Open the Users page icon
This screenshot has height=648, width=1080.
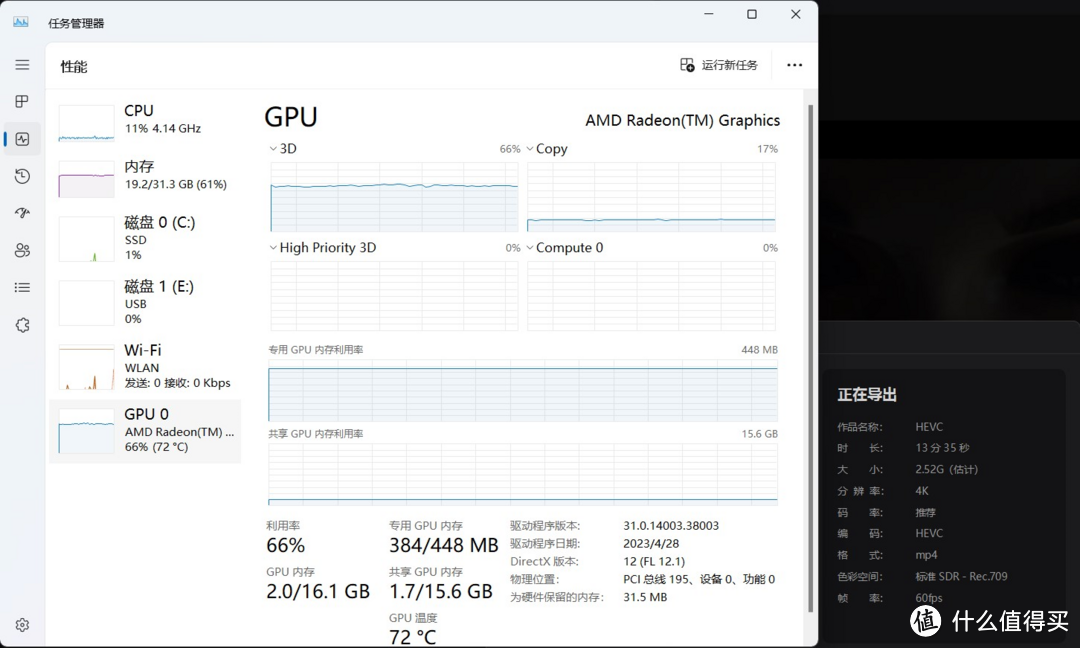click(x=22, y=250)
